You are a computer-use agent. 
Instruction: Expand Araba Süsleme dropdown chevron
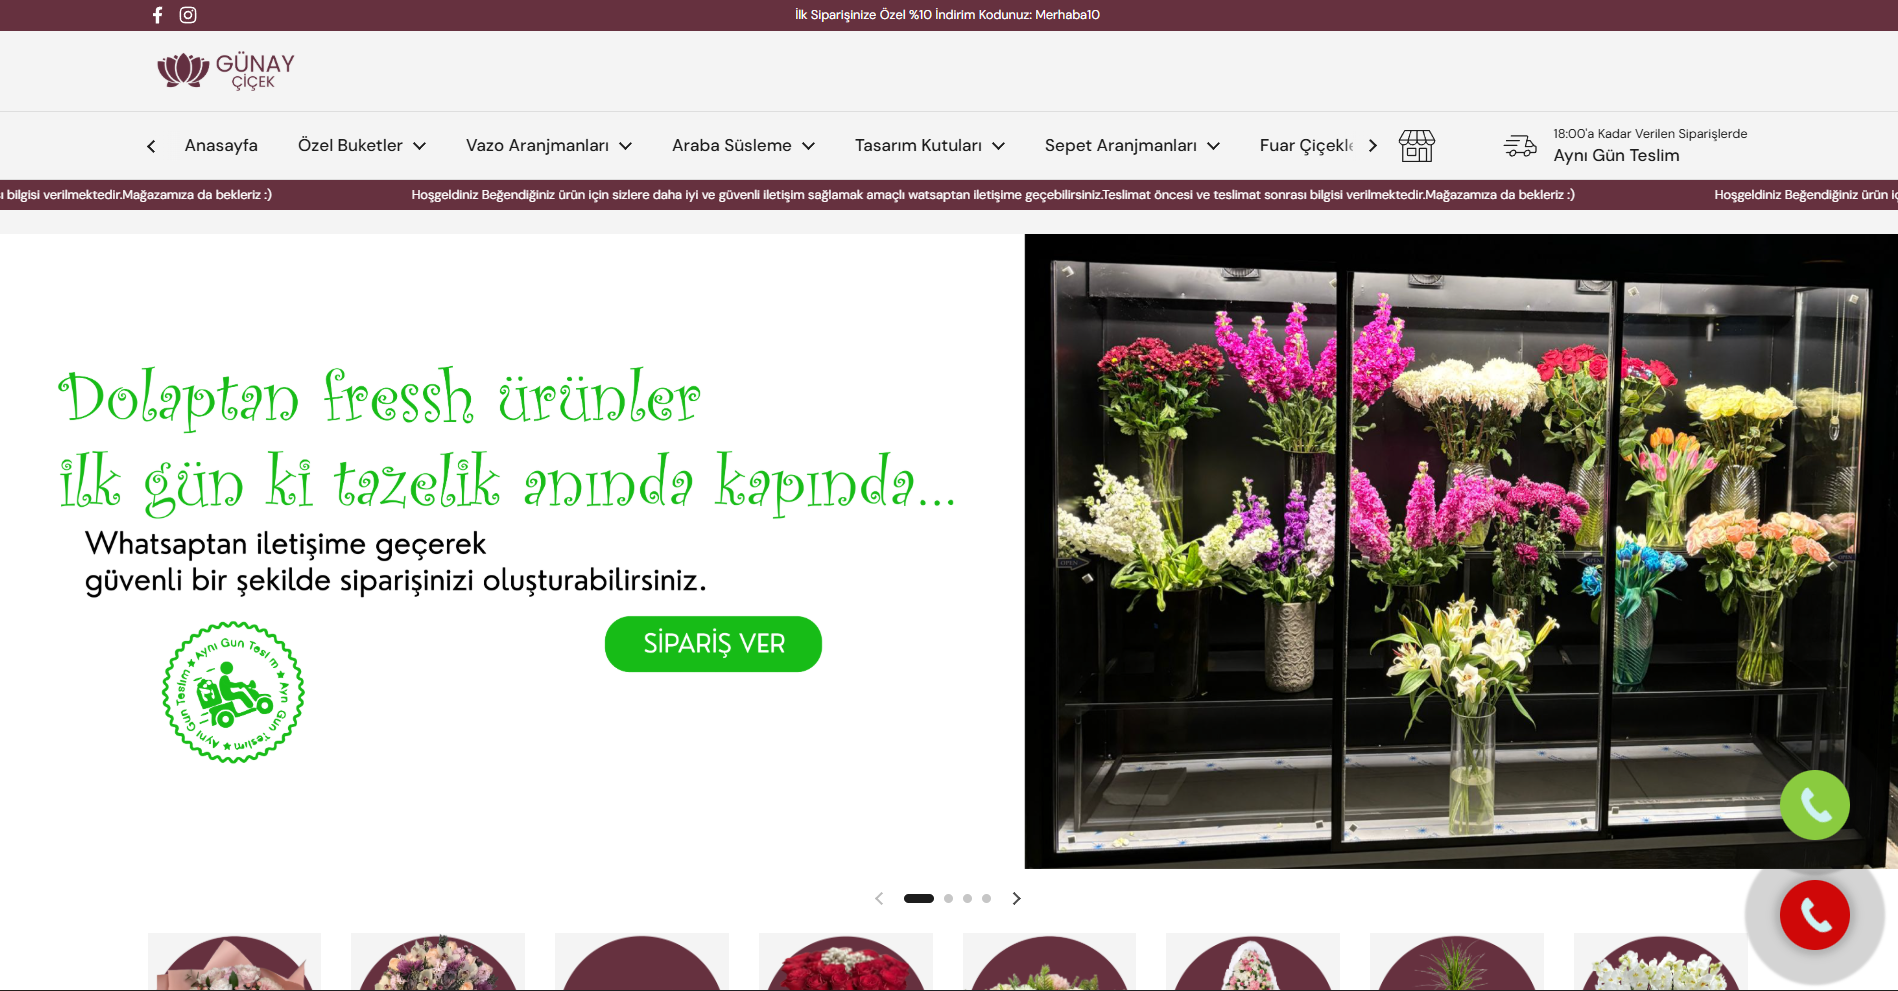point(809,146)
